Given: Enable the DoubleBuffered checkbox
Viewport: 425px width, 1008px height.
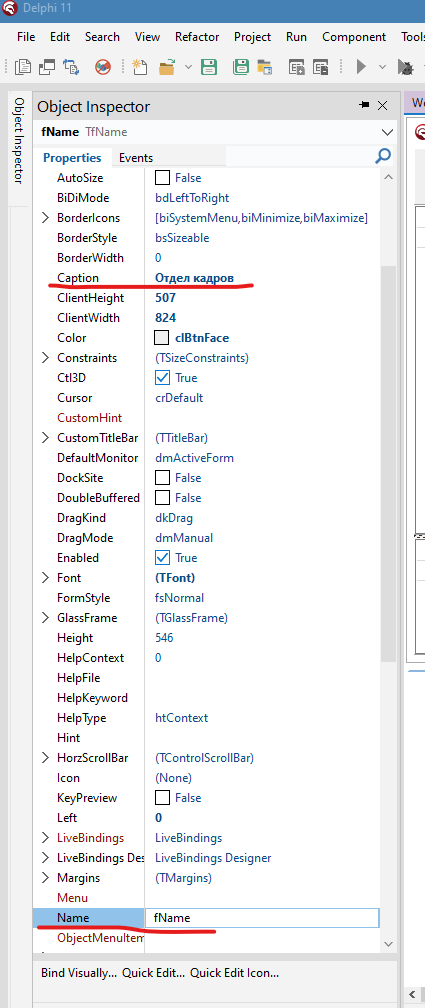Looking at the screenshot, I should click(163, 498).
